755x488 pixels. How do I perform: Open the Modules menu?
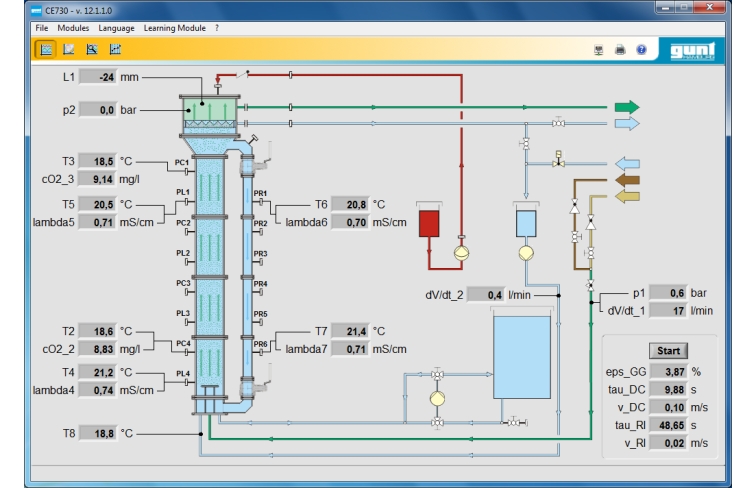coord(73,27)
